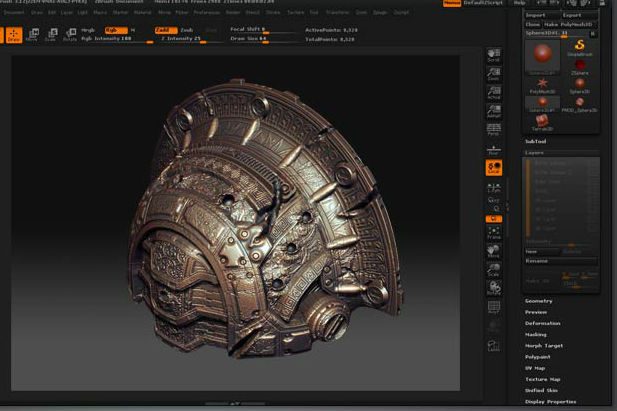Click the Actual size icon
The height and width of the screenshot is (411, 617).
coord(494,93)
